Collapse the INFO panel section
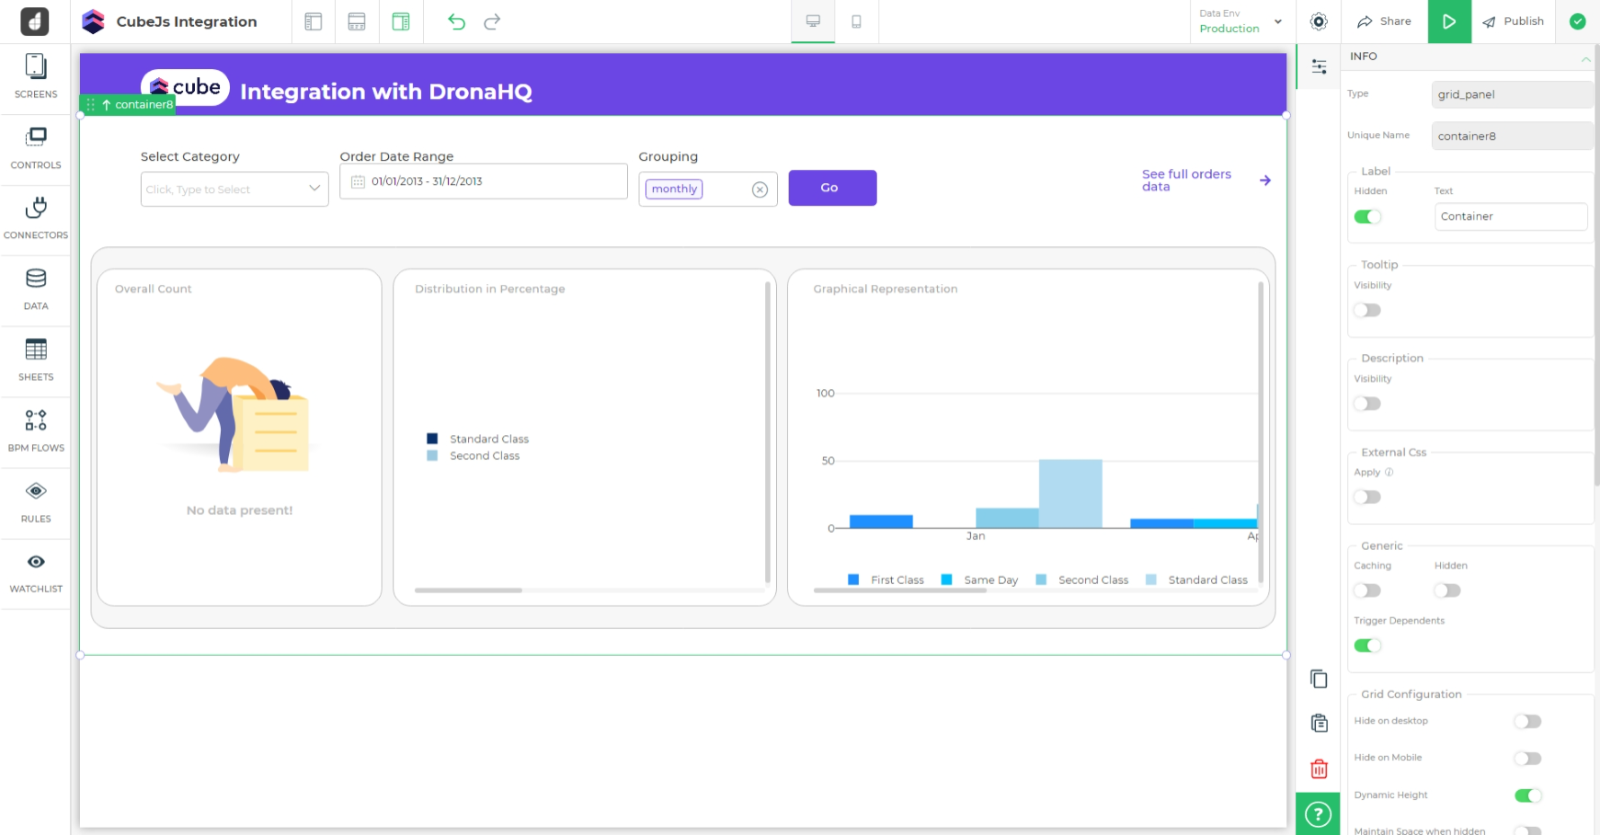Screen dimensions: 1600x835 click(x=1585, y=58)
